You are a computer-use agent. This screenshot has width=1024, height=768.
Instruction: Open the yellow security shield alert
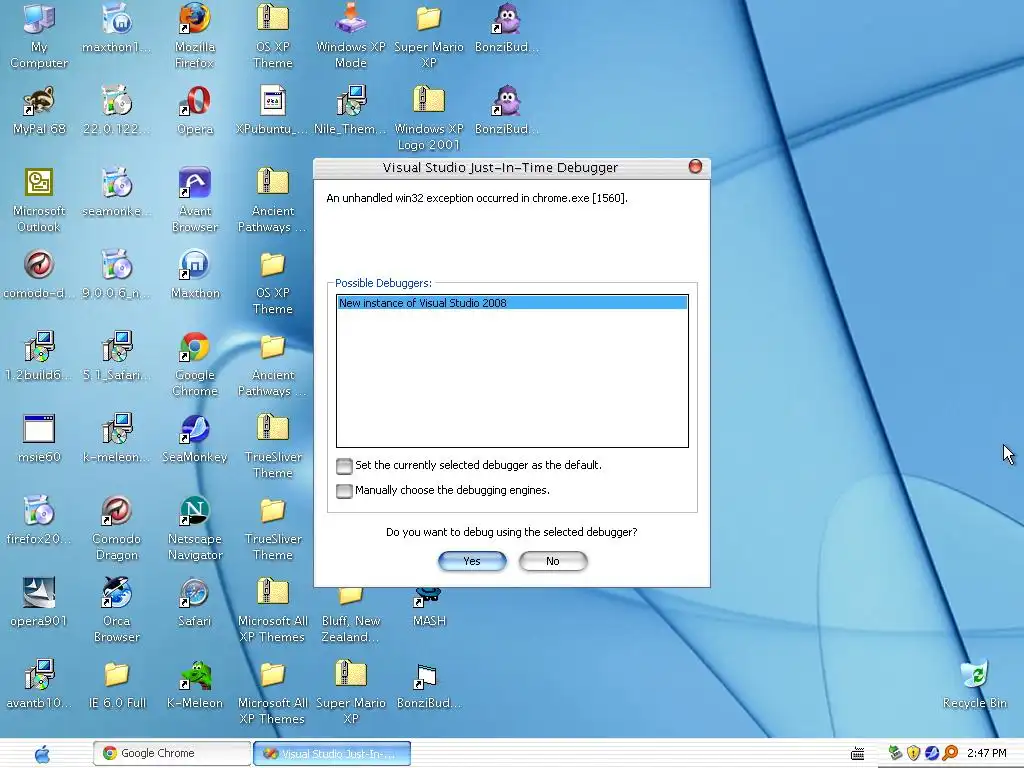pos(914,753)
